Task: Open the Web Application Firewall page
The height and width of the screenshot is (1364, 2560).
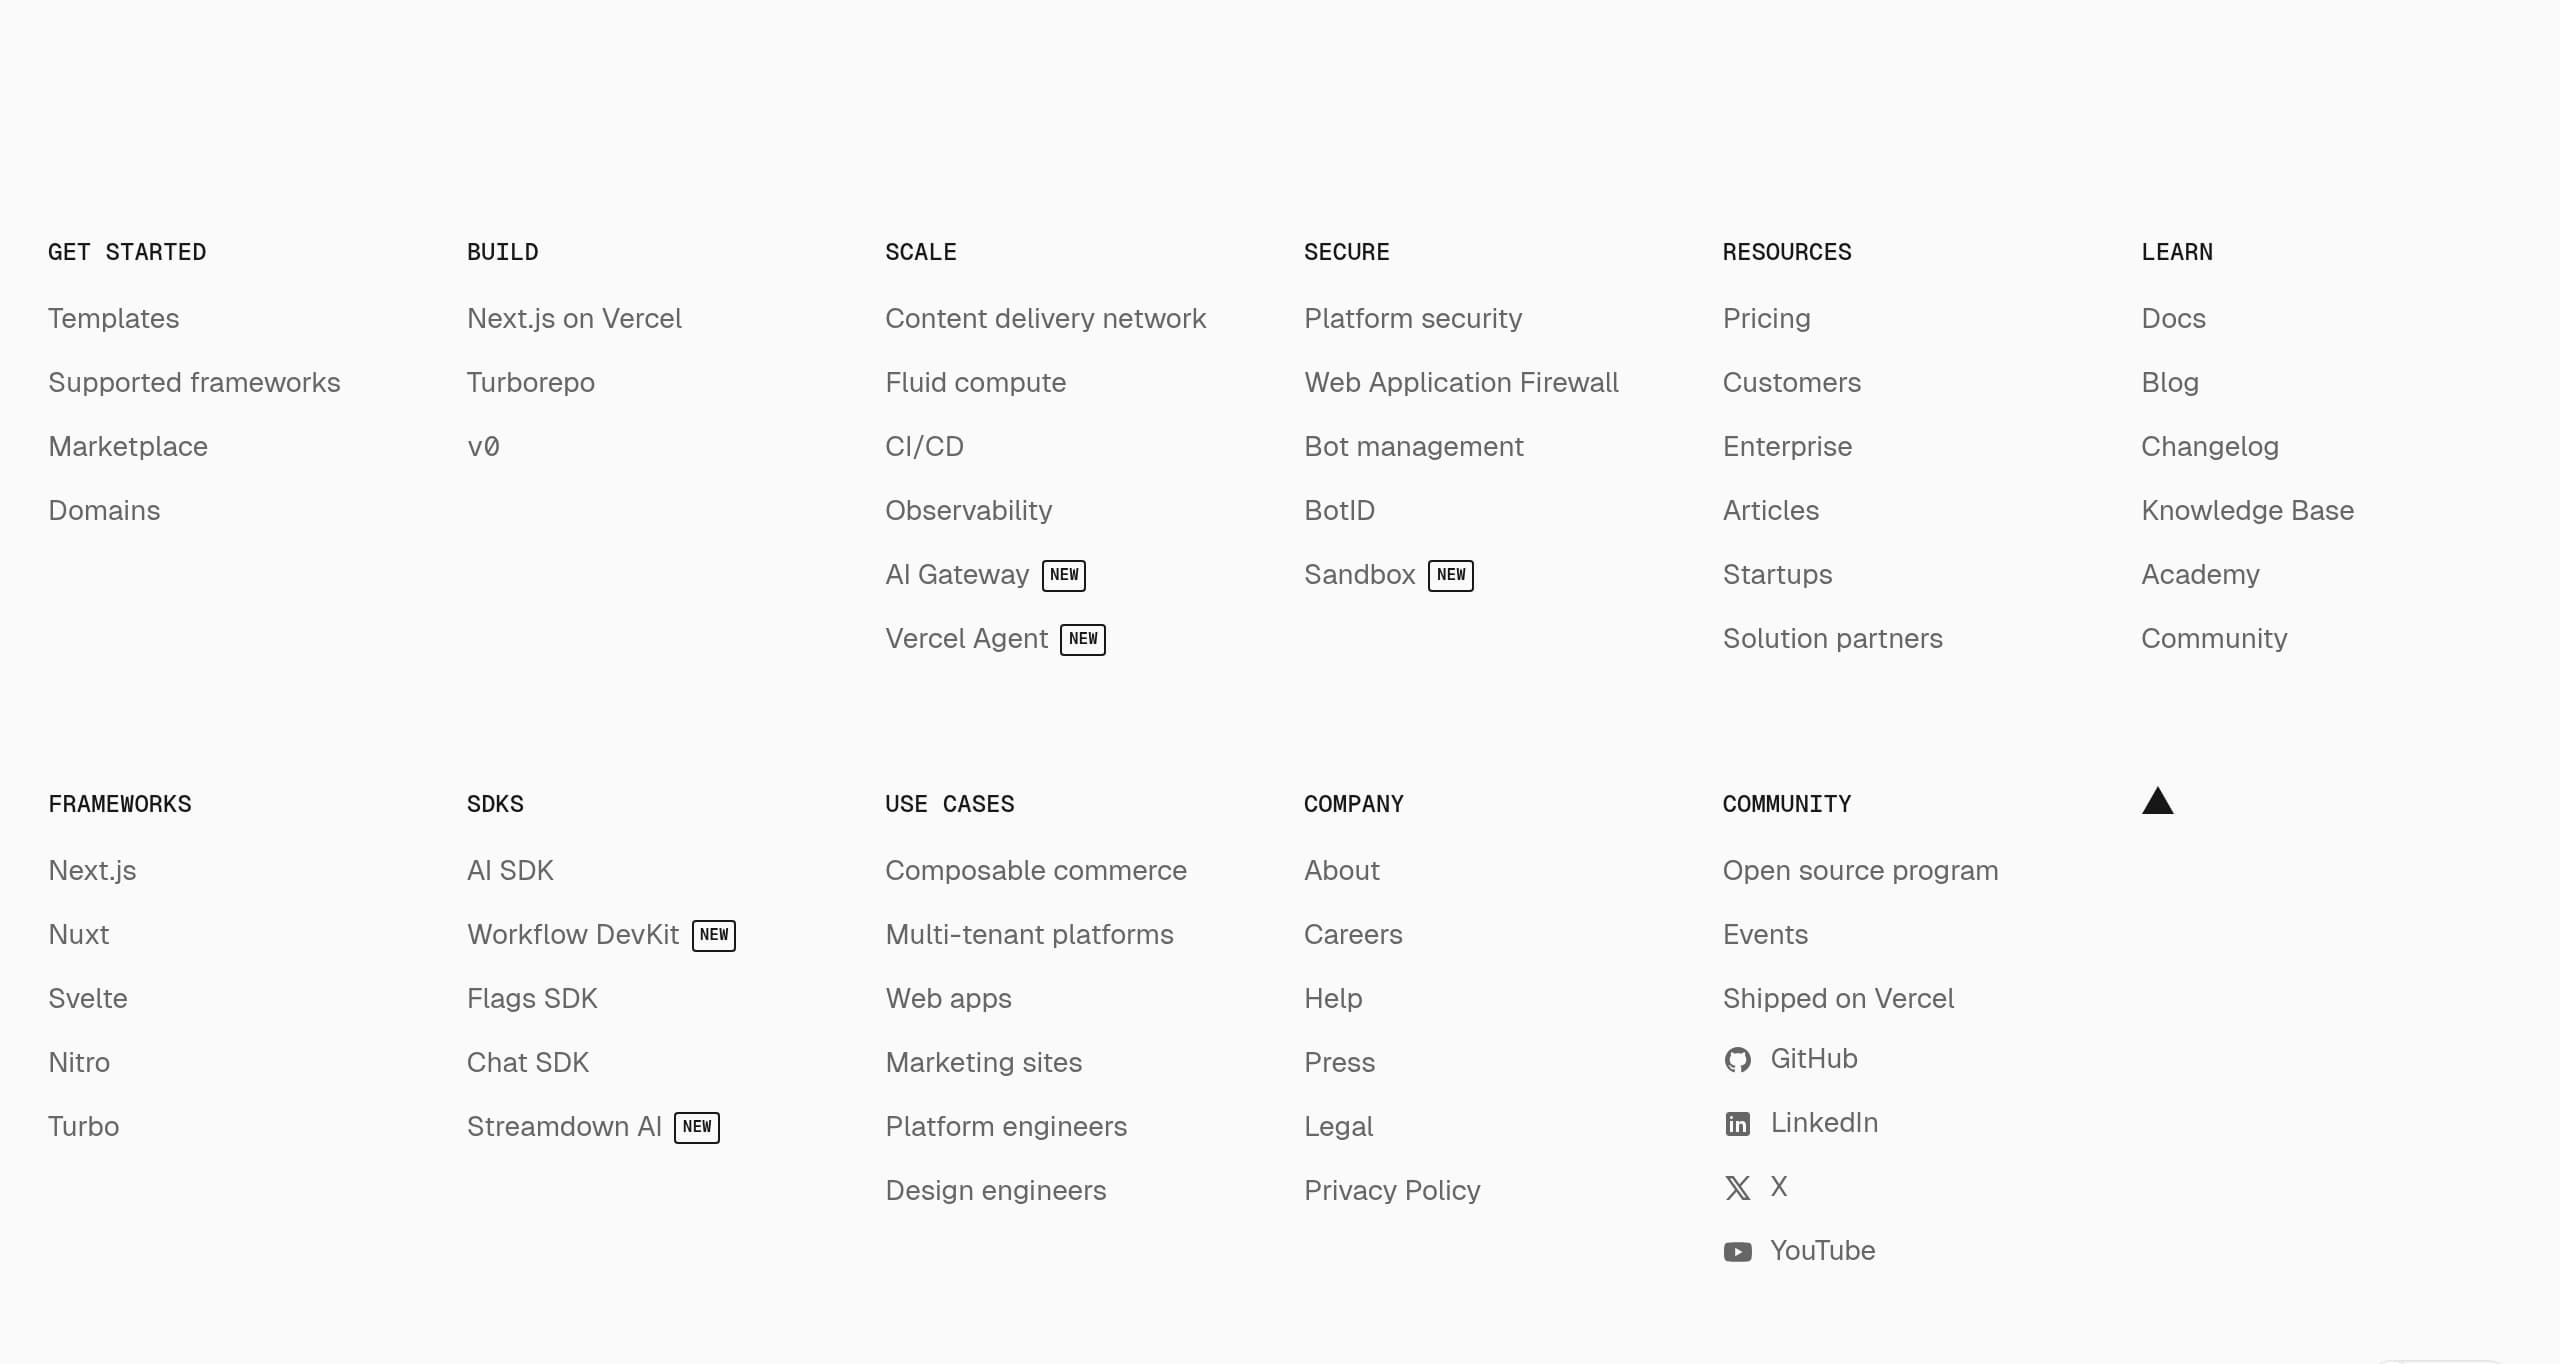Action: click(1461, 382)
